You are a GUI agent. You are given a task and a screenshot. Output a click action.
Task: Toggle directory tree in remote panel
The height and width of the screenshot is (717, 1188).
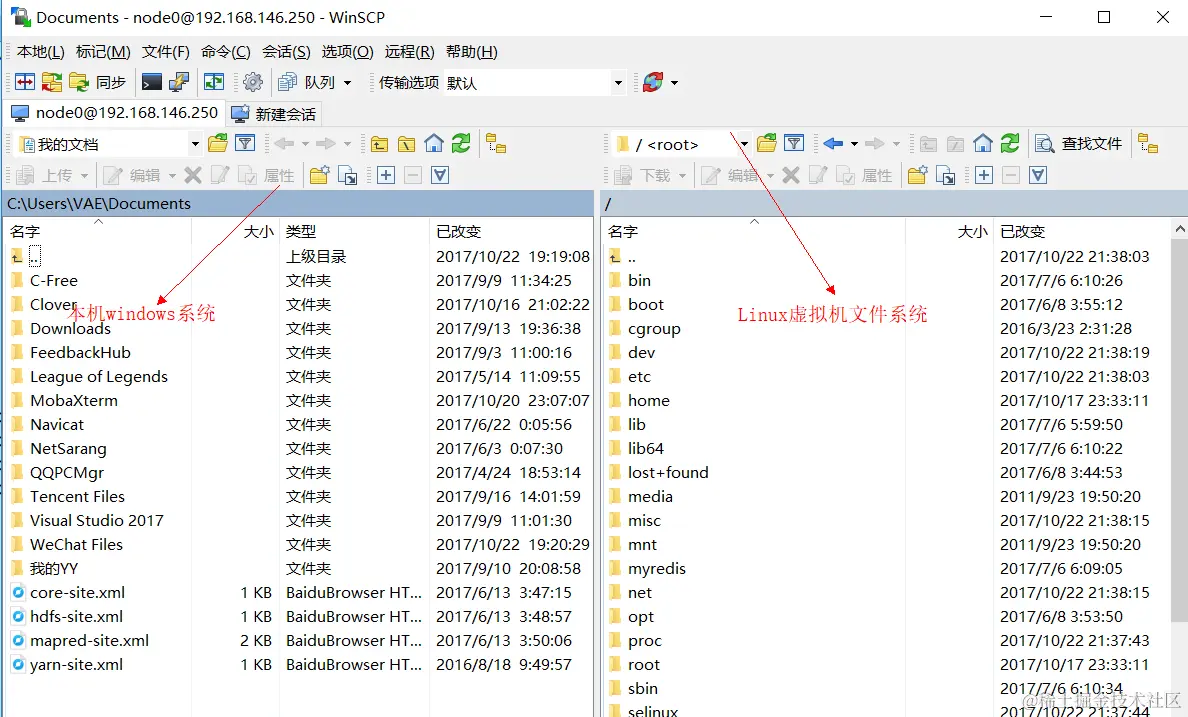pos(1149,143)
